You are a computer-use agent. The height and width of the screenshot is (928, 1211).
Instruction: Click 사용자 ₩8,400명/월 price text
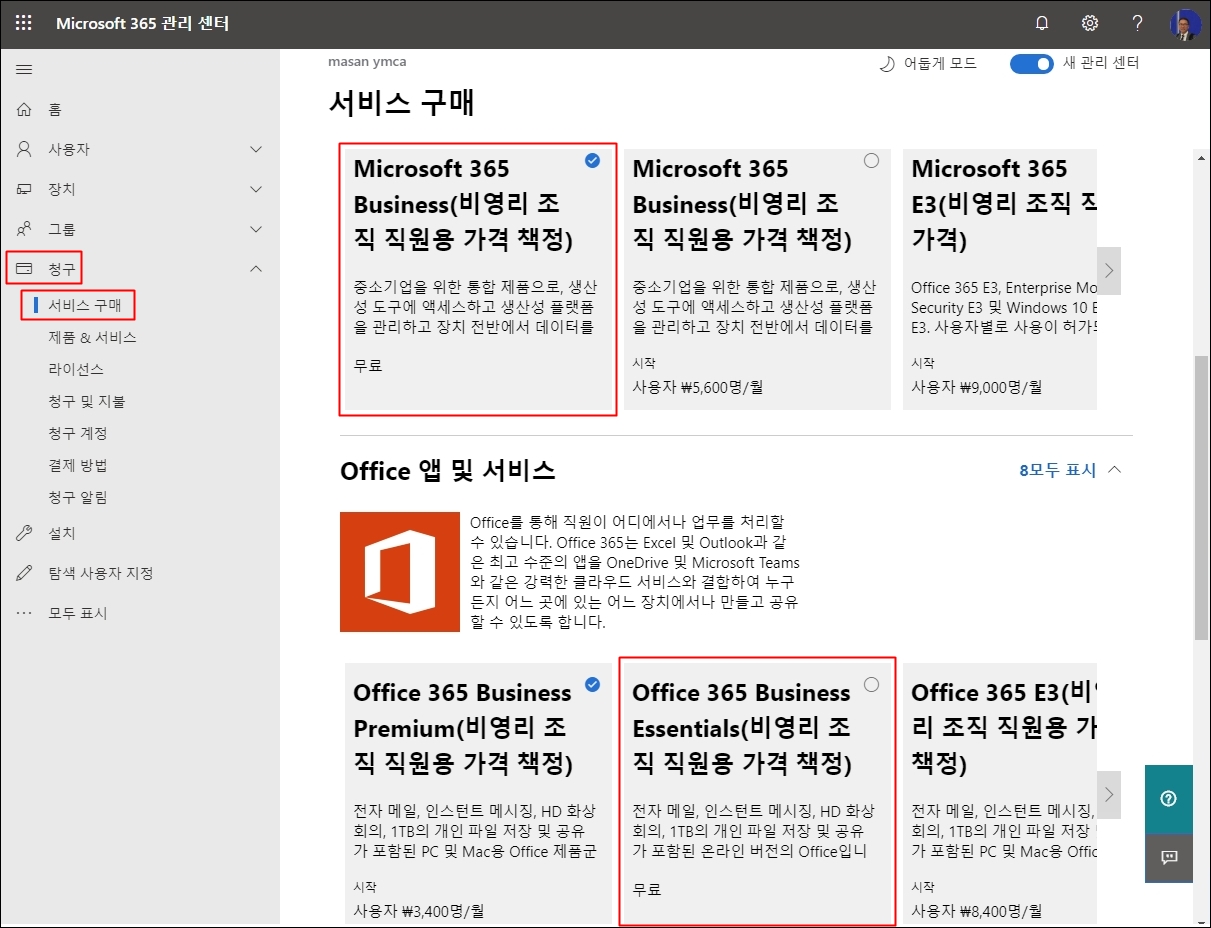point(977,910)
